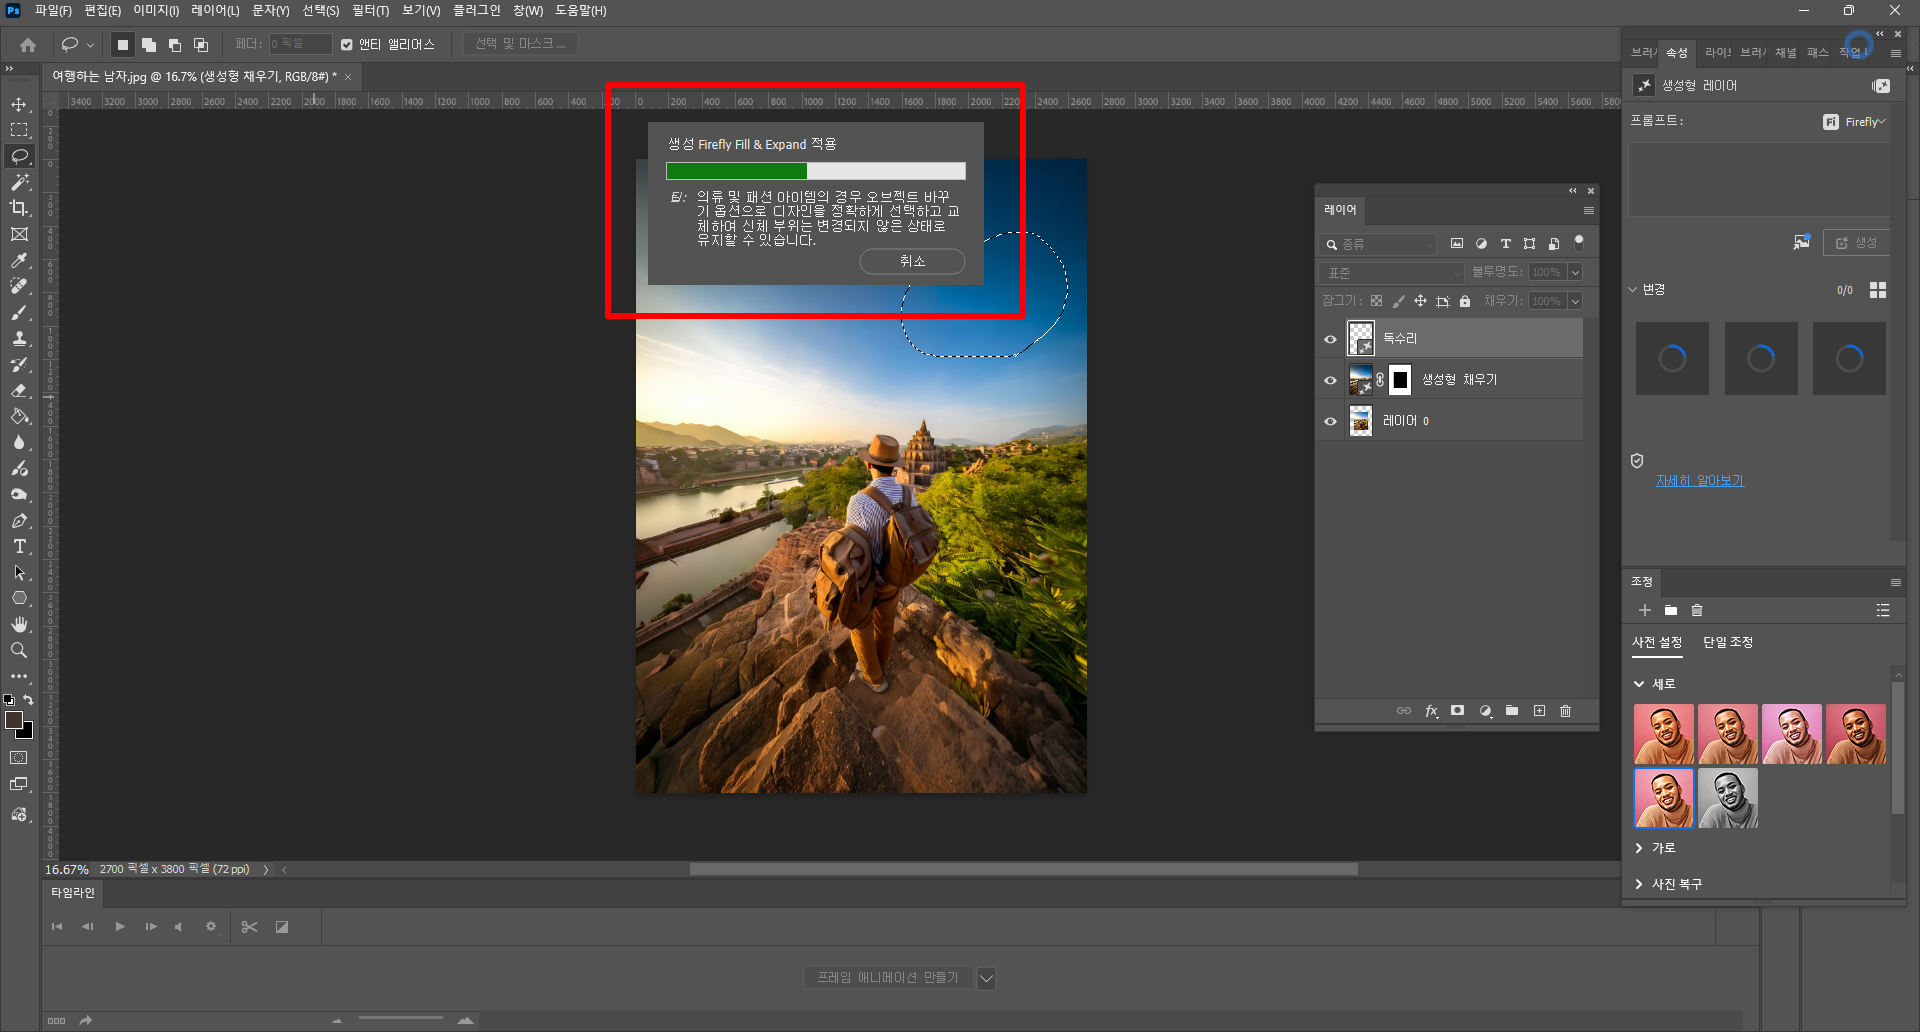Click the delete layer trash icon

(1566, 711)
